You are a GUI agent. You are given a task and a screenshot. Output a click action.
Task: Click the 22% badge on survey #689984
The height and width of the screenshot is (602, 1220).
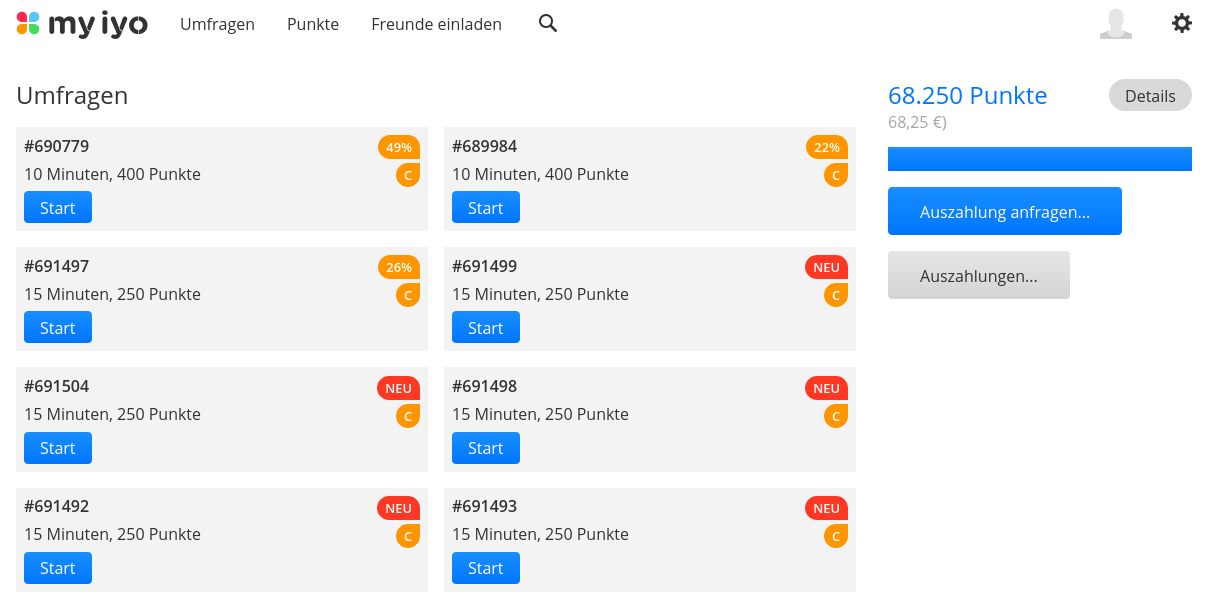click(x=827, y=147)
